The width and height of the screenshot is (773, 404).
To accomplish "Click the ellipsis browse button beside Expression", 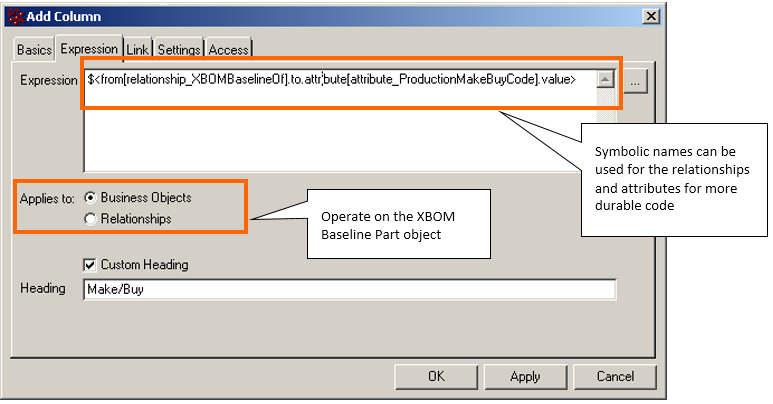I will point(637,83).
